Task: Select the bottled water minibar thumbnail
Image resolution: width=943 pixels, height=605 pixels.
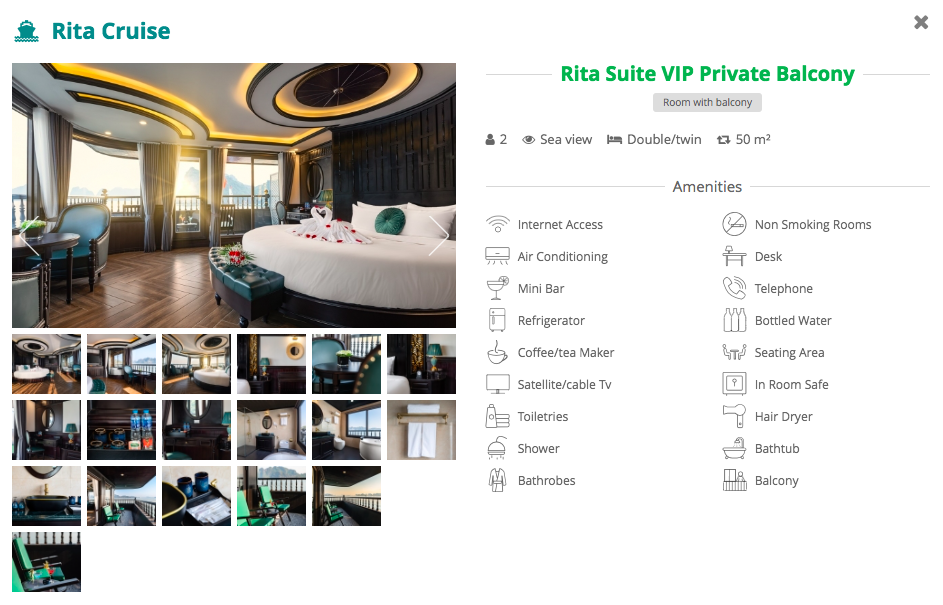Action: (121, 430)
